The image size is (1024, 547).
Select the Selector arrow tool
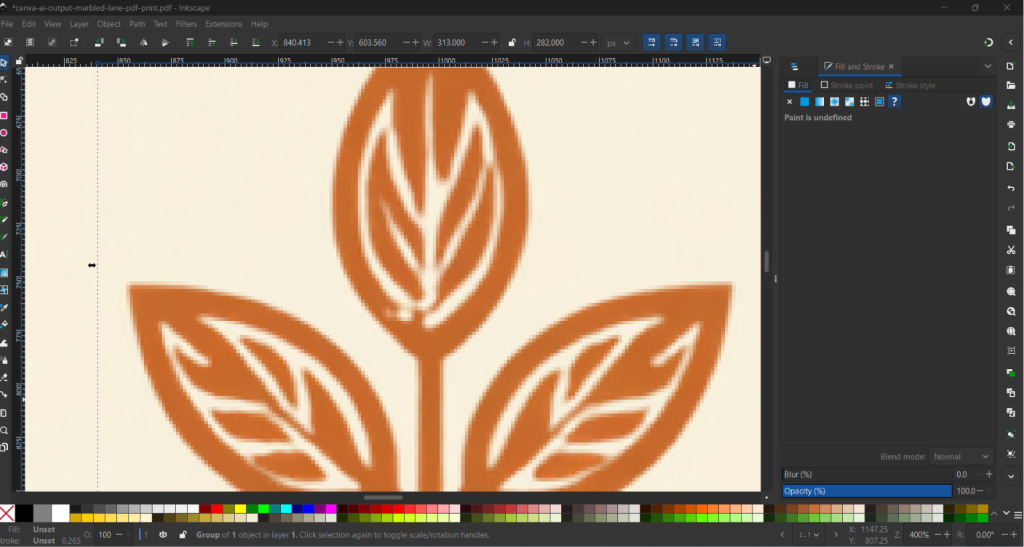click(4, 63)
